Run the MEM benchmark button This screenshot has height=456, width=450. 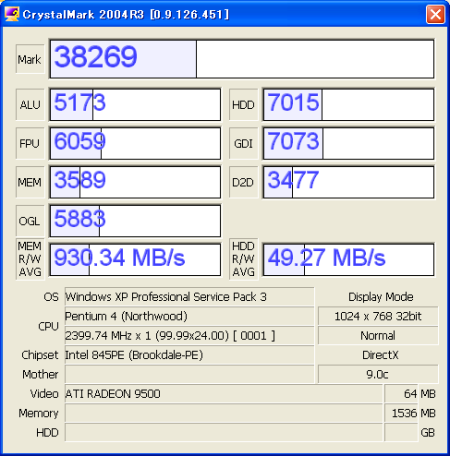click(x=30, y=182)
